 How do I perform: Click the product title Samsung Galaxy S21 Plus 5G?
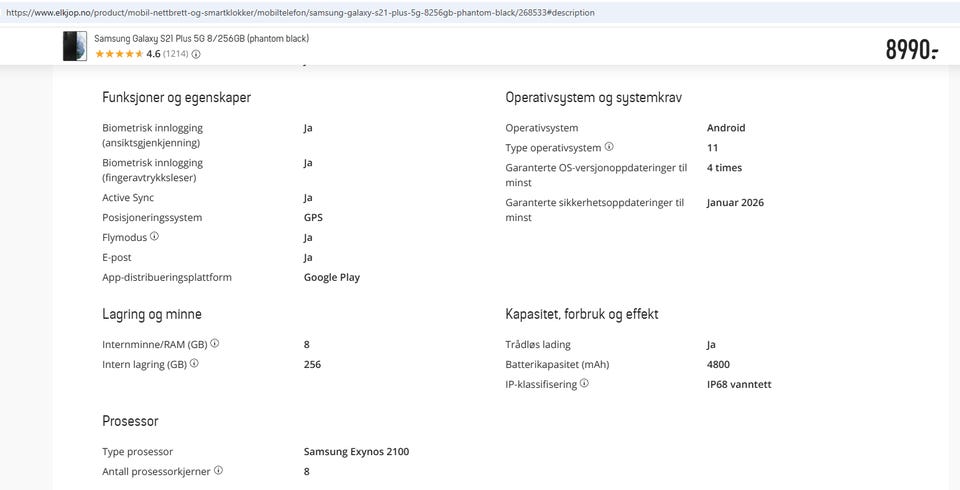coord(201,39)
